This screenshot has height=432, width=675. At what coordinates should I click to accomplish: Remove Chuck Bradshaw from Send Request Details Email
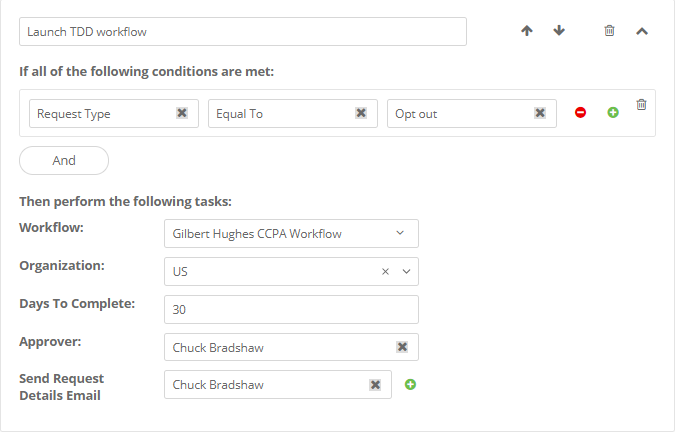tap(375, 384)
